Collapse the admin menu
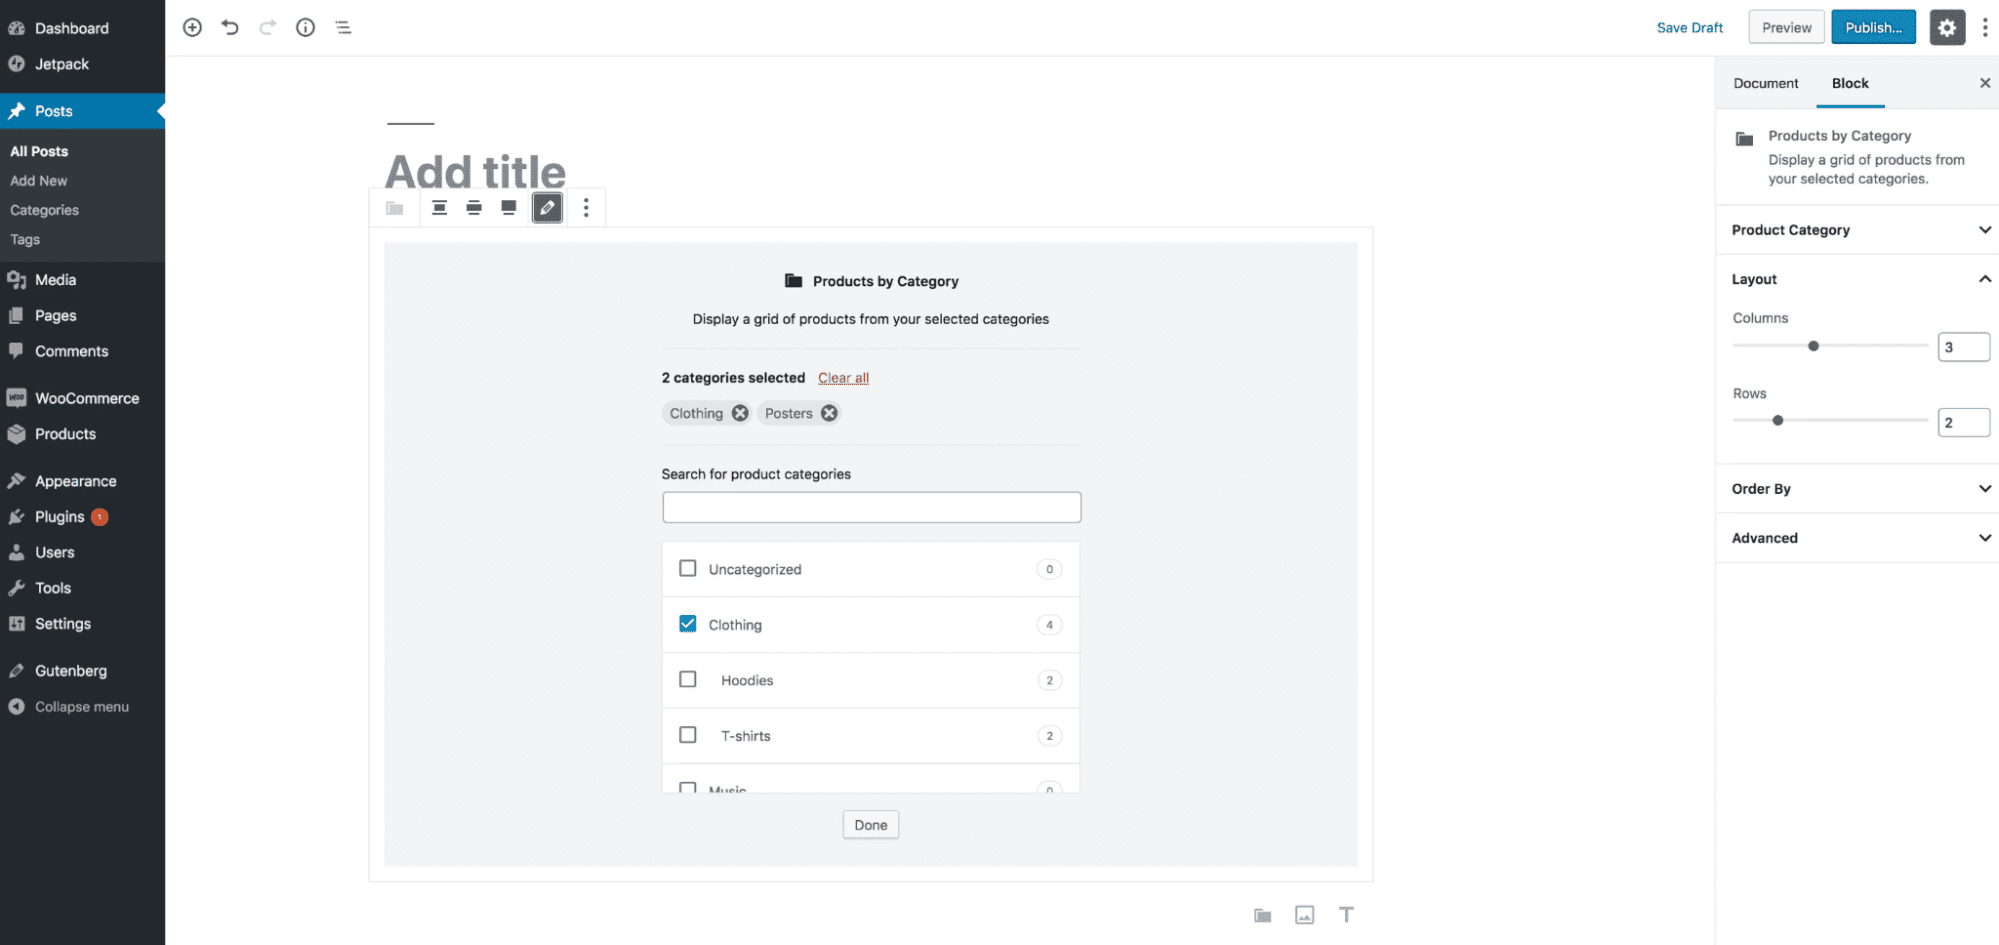Screen dimensions: 1999x945 coord(82,707)
